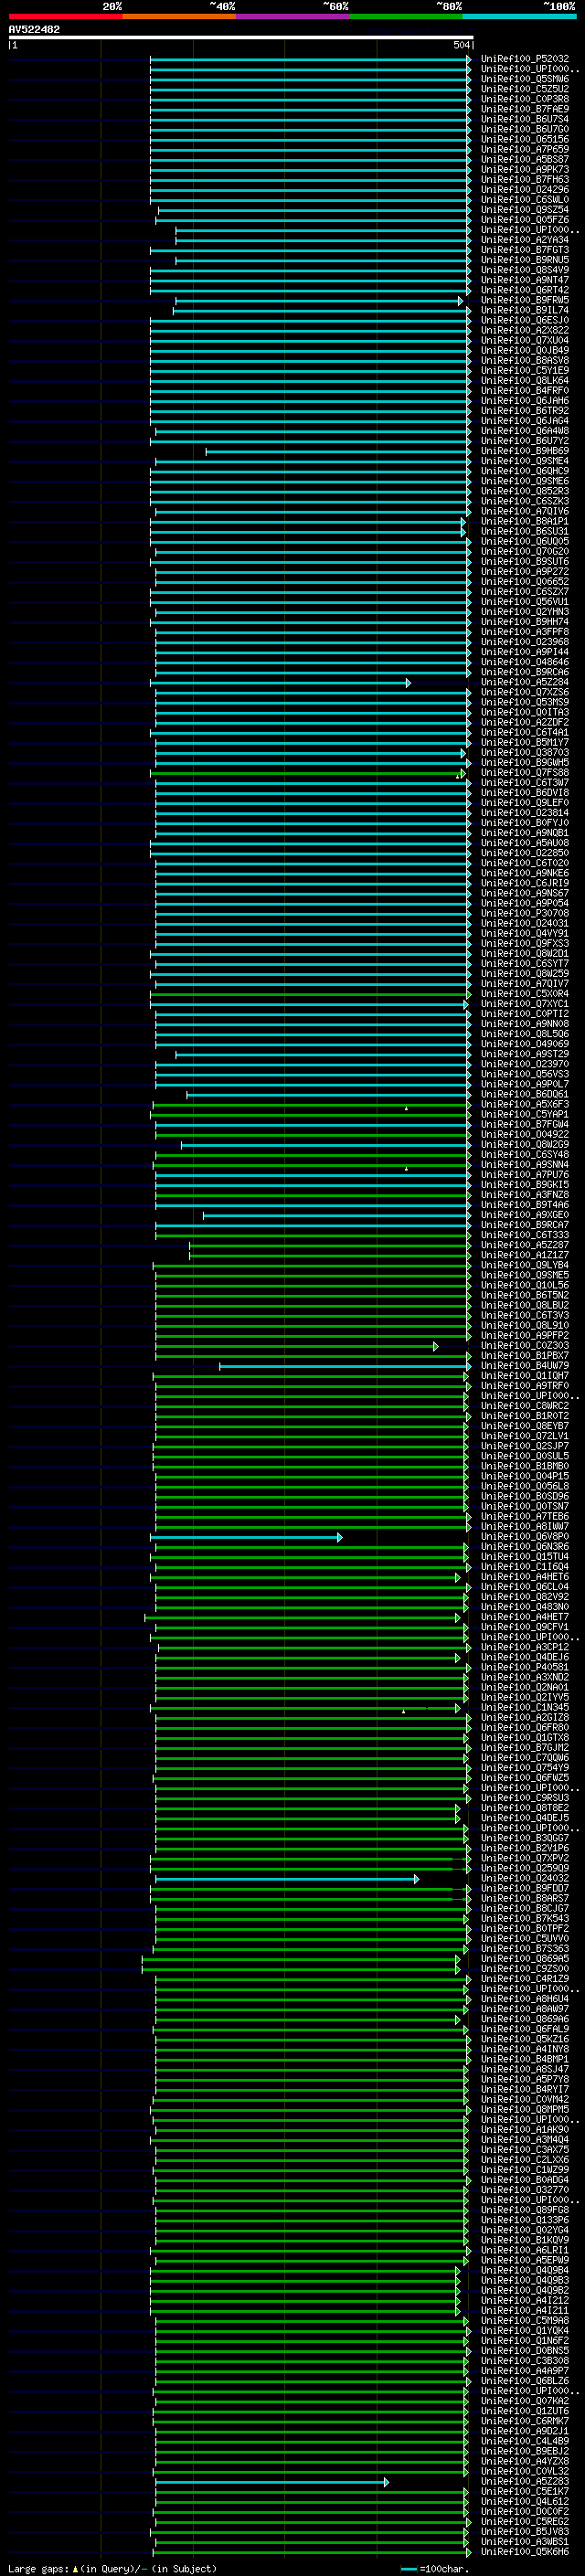Select hit label UniRef100_Q0JB49
This screenshot has height=2576, width=585.
click(x=525, y=350)
